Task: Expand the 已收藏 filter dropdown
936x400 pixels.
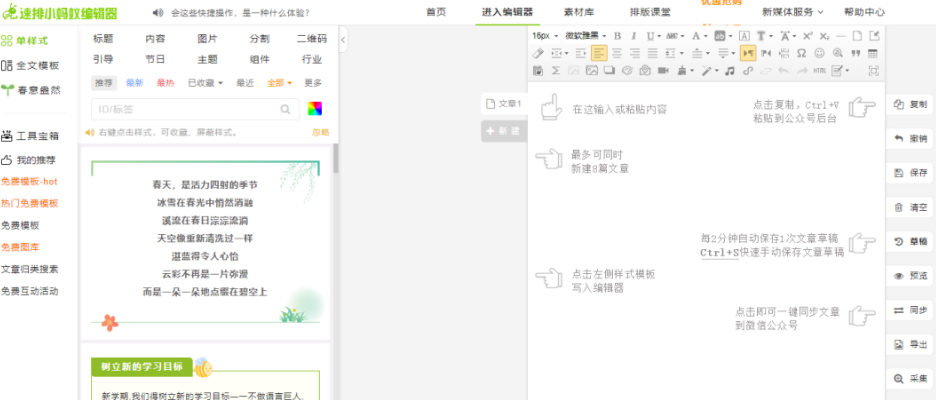Action: pyautogui.click(x=205, y=83)
